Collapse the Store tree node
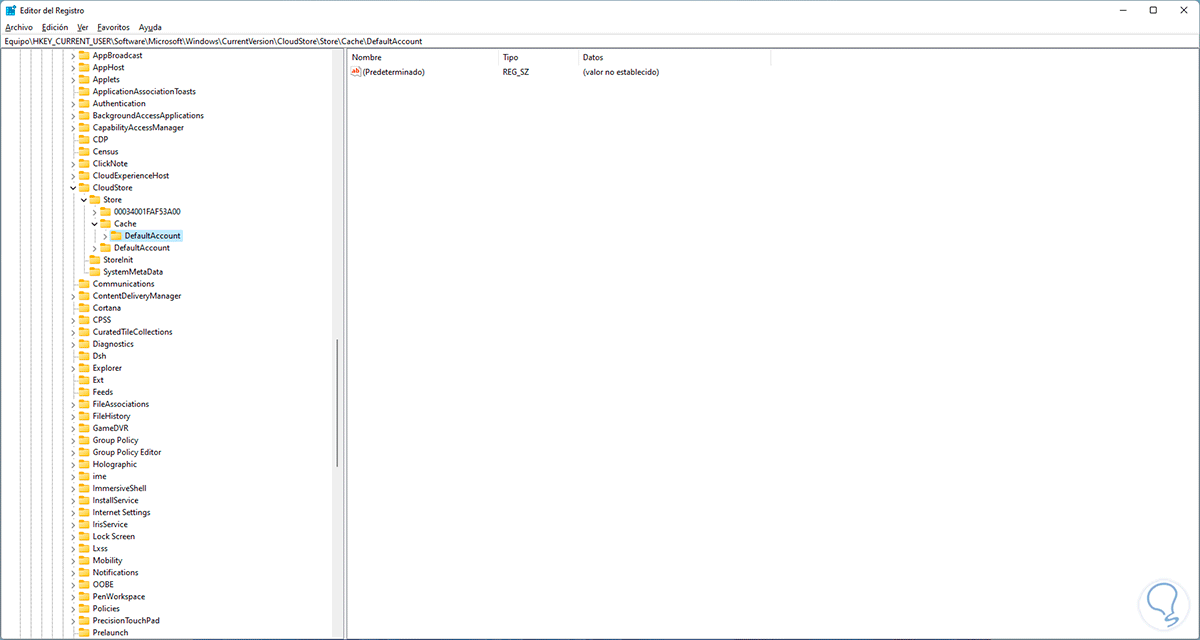The image size is (1200, 640). (x=84, y=199)
